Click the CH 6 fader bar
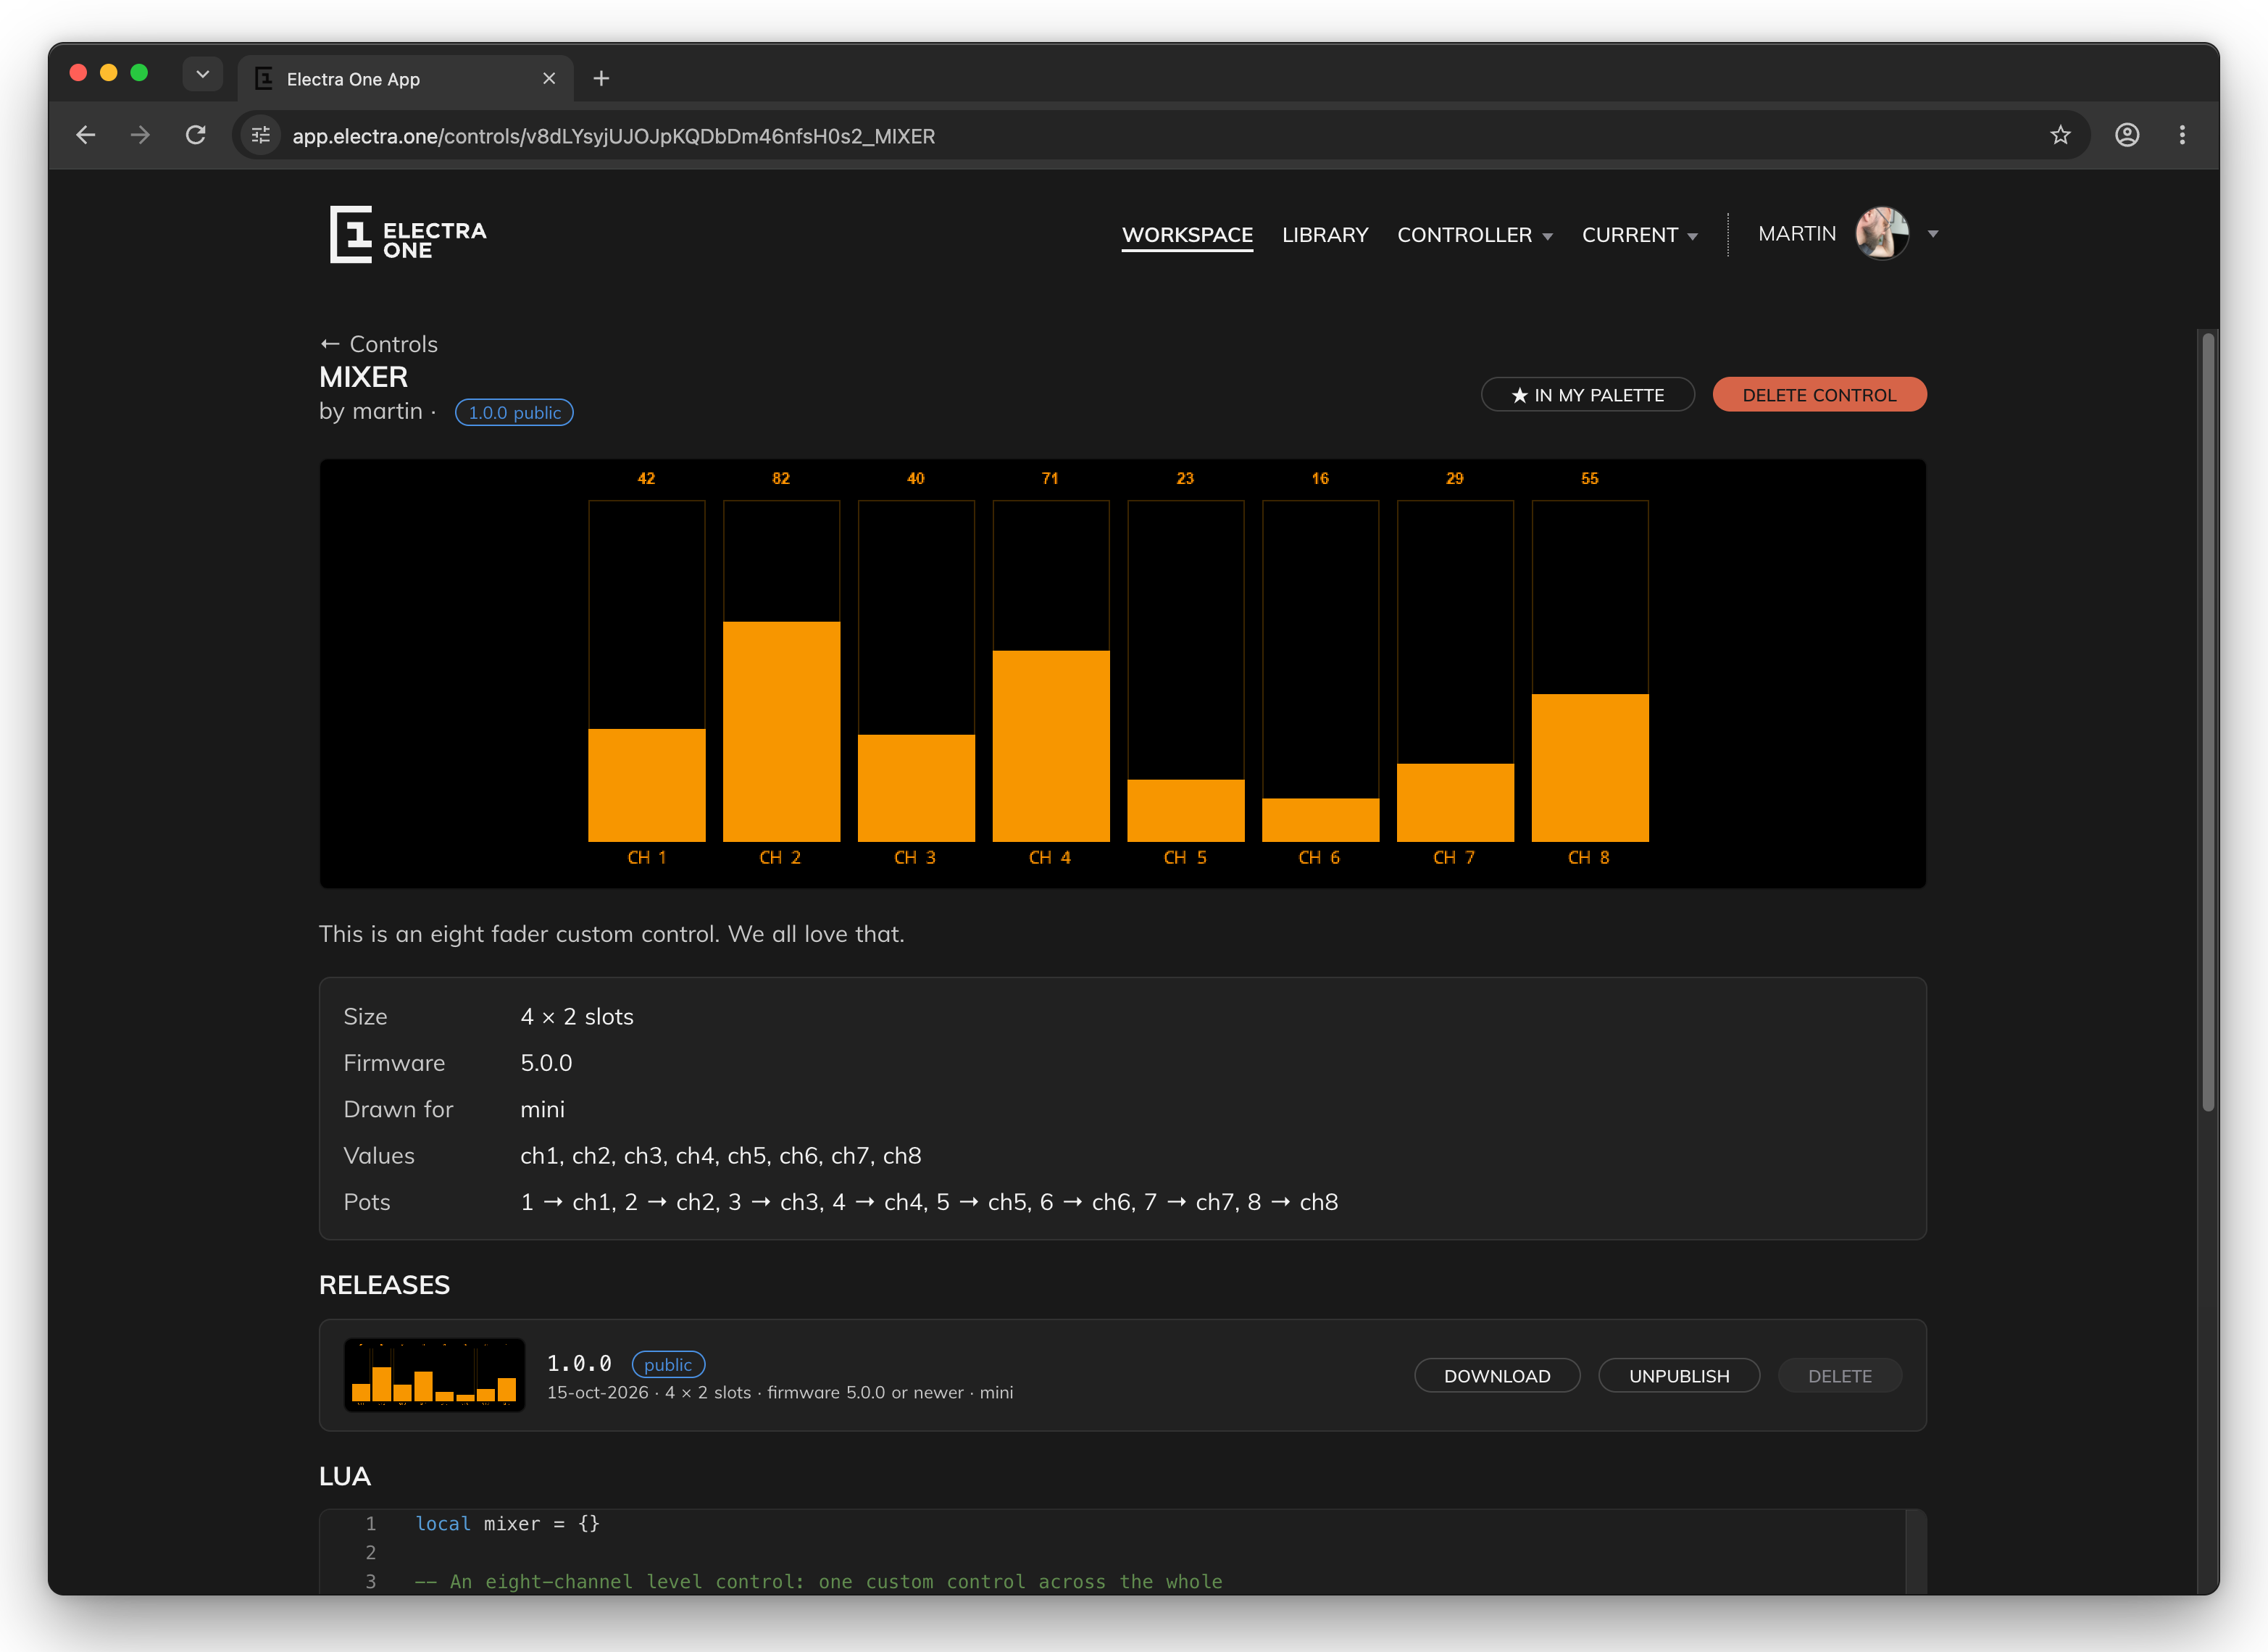This screenshot has height=1652, width=2268. [1320, 670]
